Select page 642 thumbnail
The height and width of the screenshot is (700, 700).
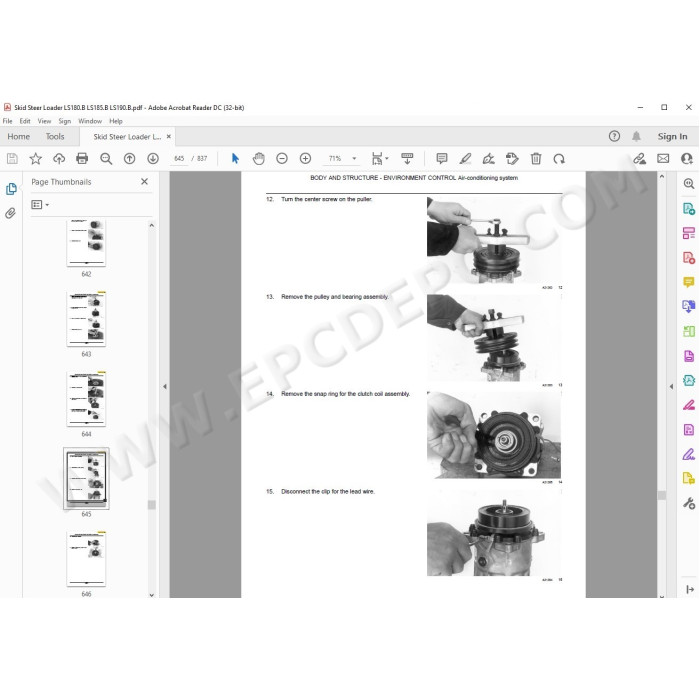point(86,243)
